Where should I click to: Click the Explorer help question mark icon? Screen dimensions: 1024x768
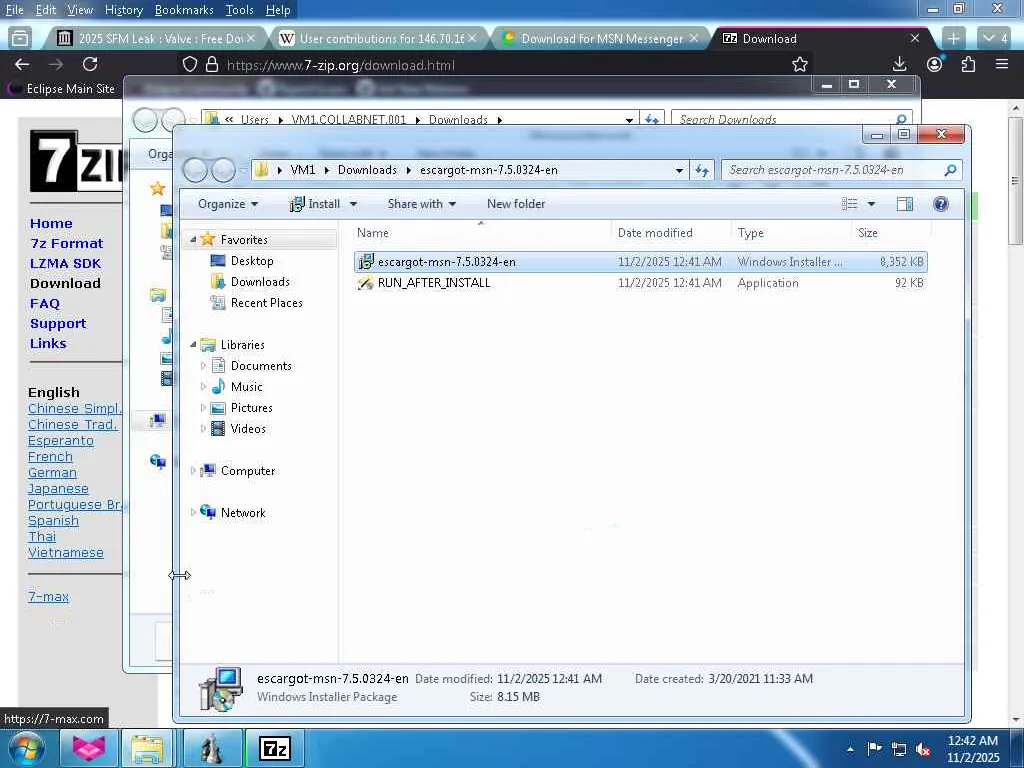click(940, 204)
